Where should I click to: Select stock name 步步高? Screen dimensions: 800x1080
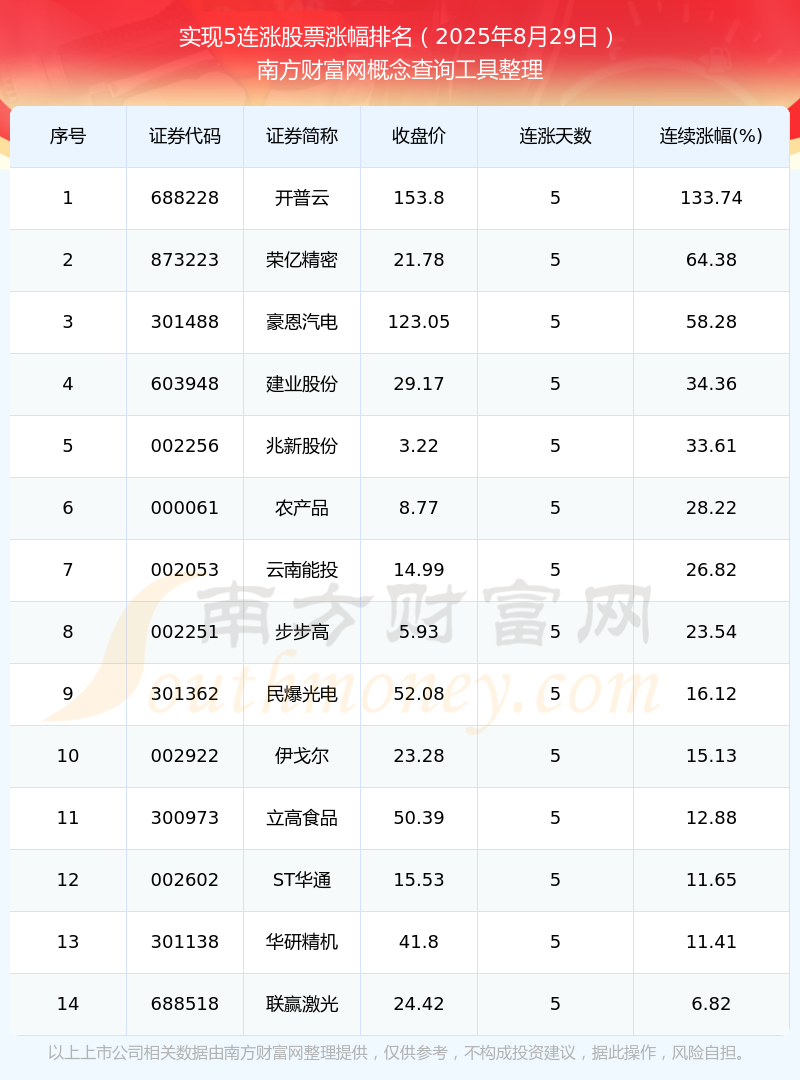pos(302,632)
